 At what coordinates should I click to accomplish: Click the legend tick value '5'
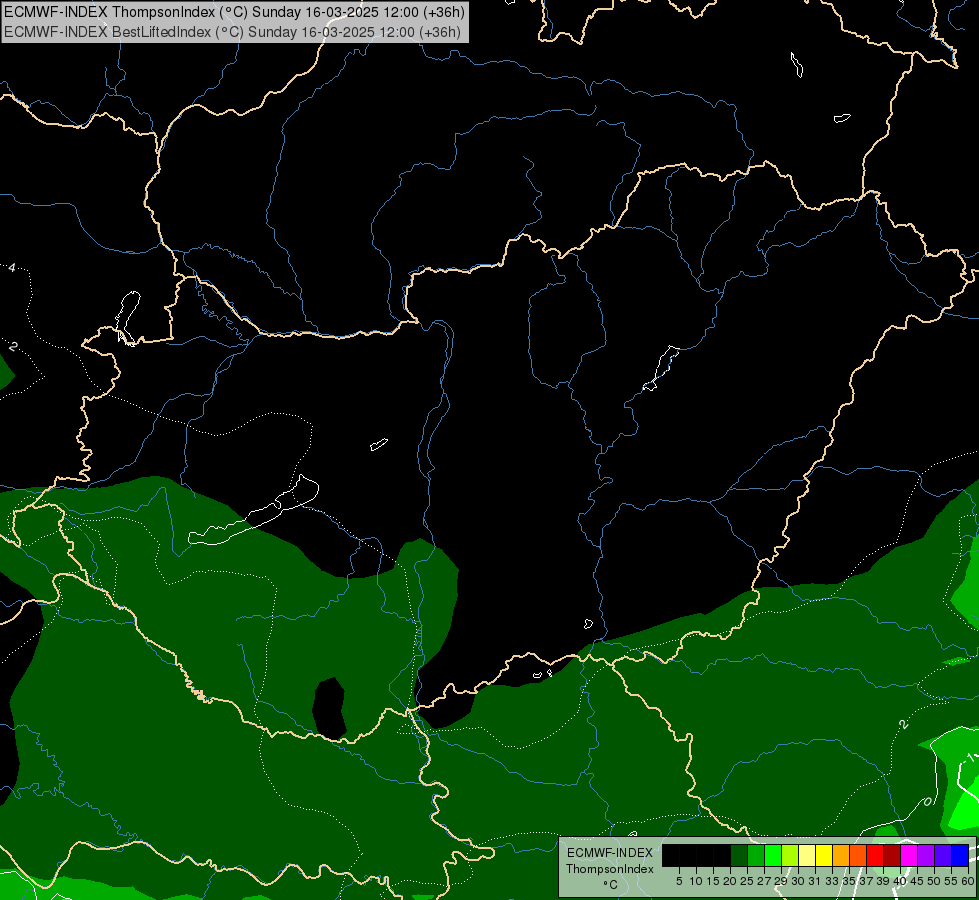(x=679, y=881)
